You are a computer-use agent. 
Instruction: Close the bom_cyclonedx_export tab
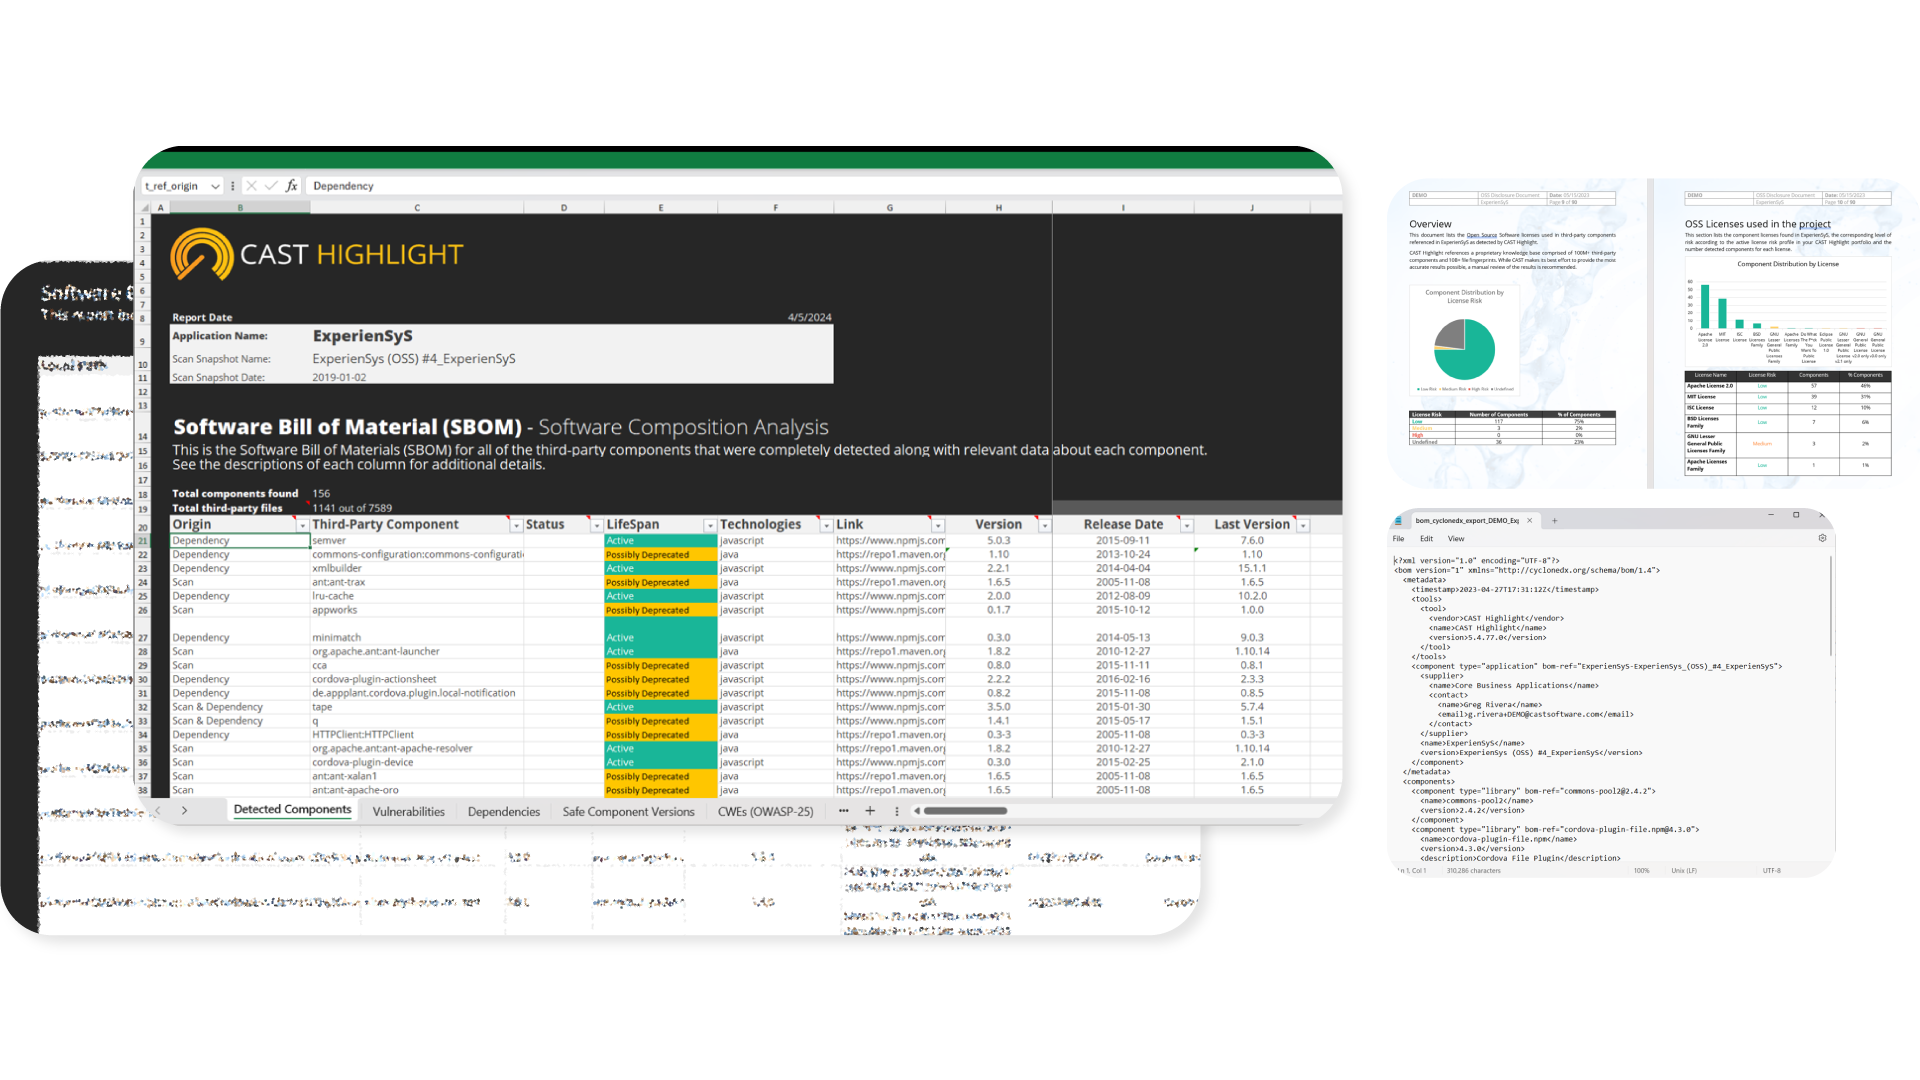click(1529, 520)
